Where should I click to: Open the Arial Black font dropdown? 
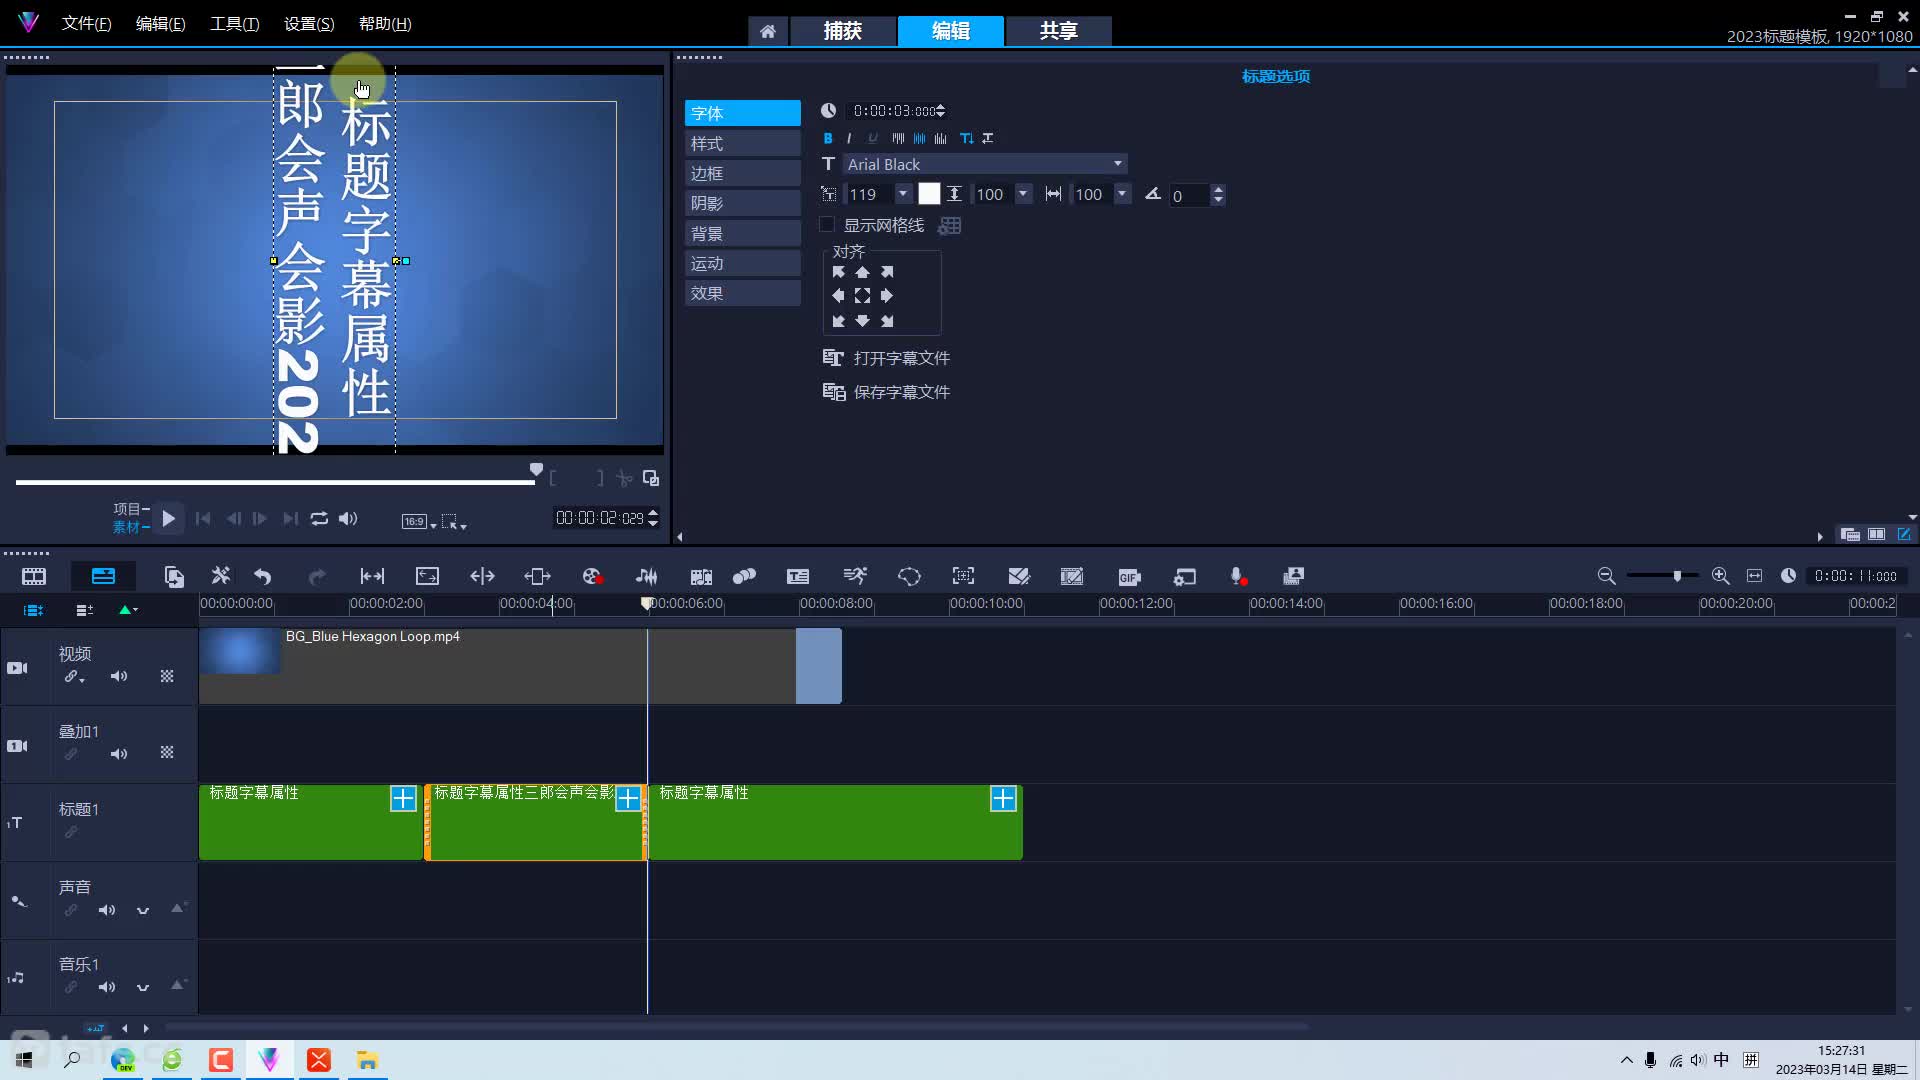pos(1118,164)
